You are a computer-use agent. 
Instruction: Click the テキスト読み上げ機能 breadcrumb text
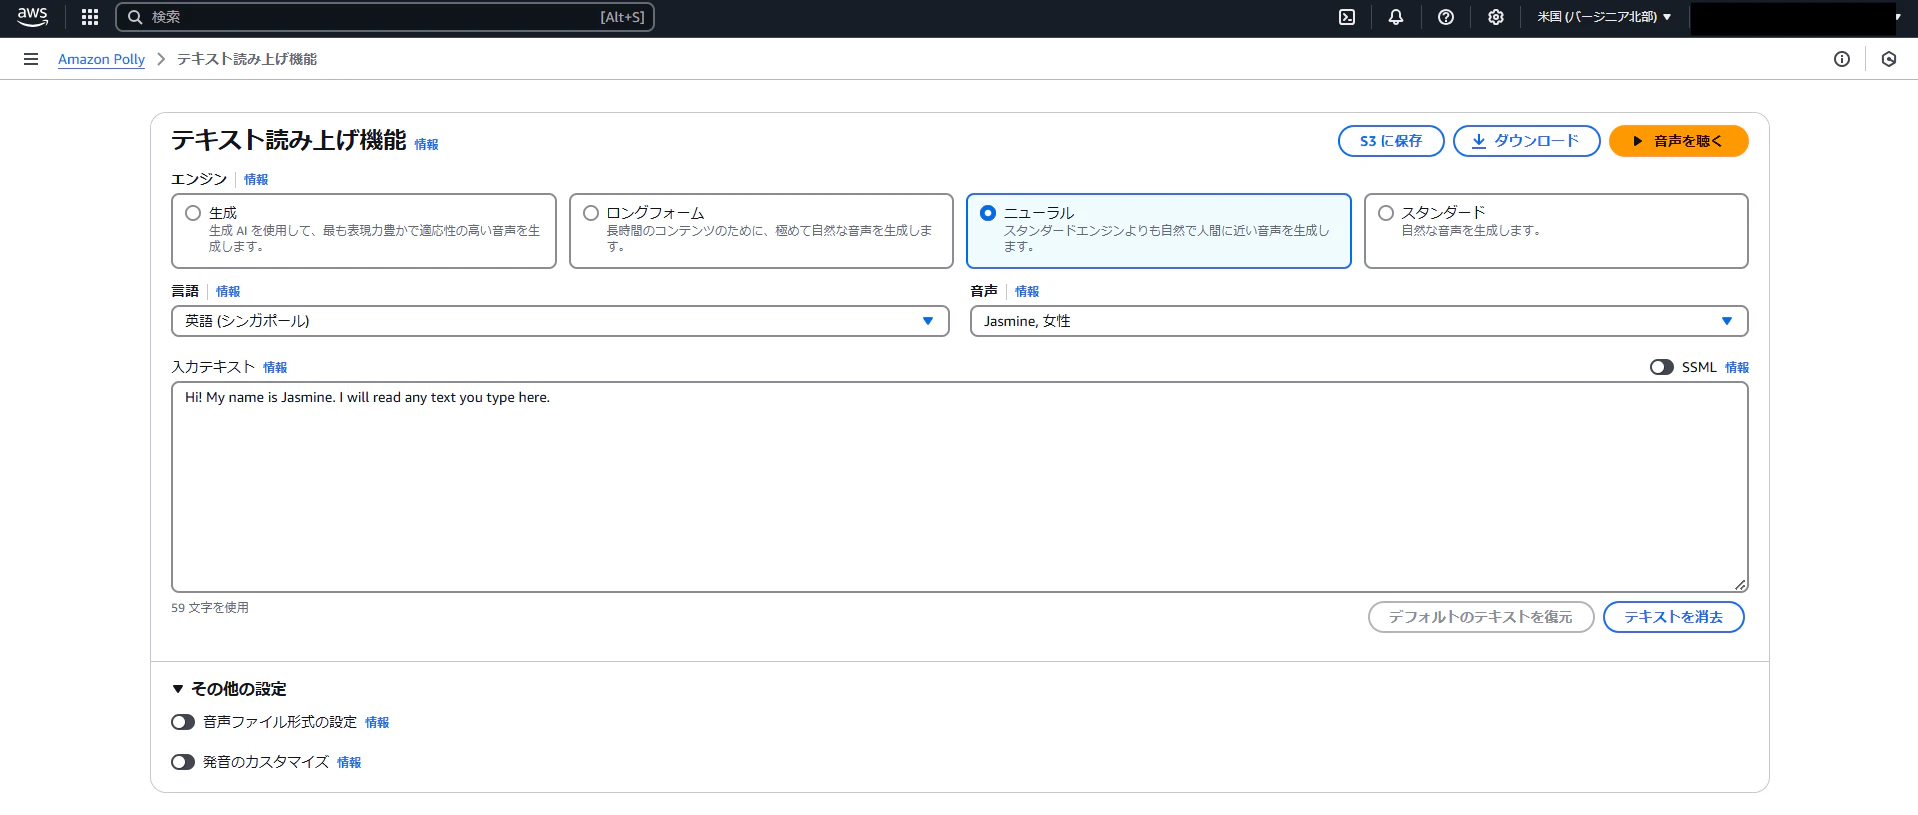click(x=247, y=59)
